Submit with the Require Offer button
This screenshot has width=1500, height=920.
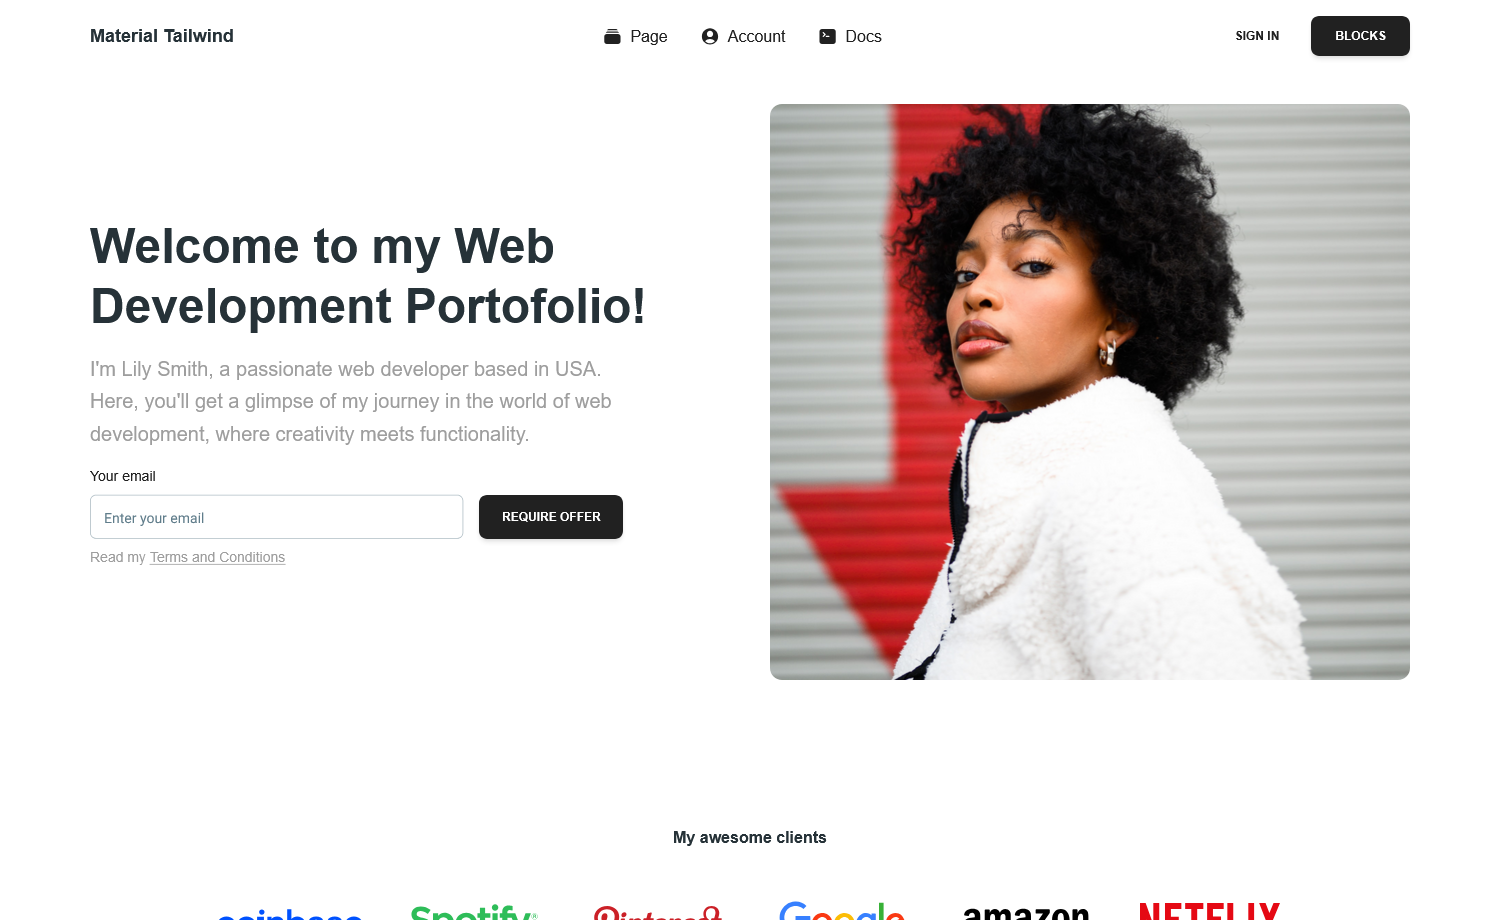tap(551, 517)
